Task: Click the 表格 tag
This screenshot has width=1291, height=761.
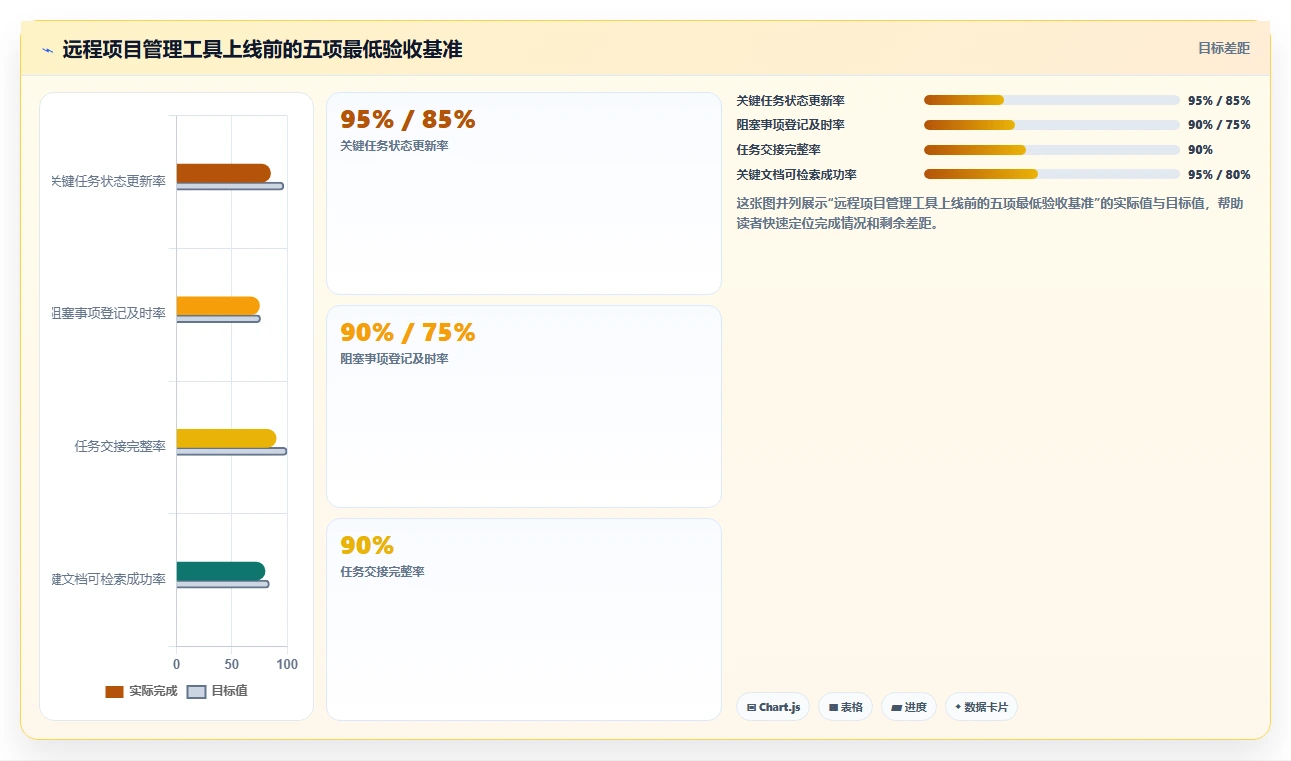Action: (845, 707)
